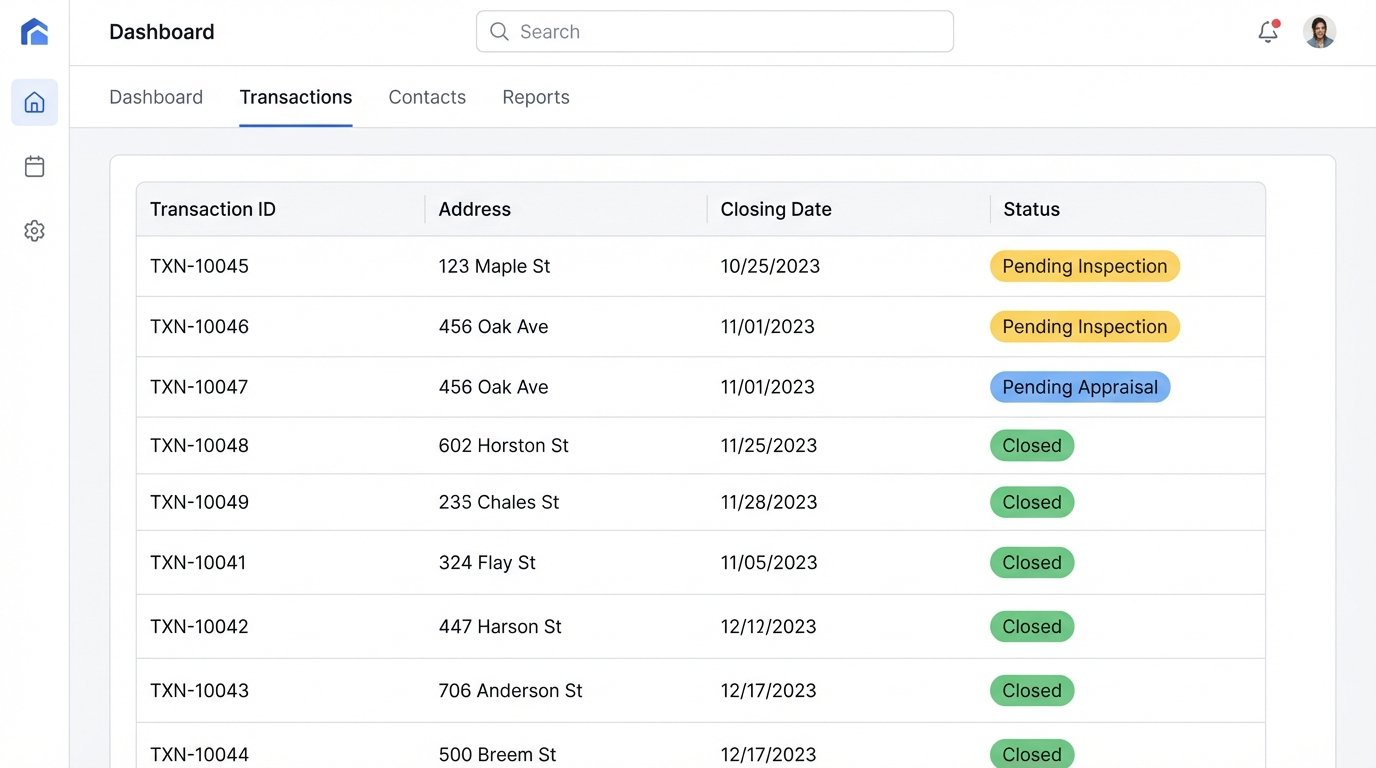The width and height of the screenshot is (1376, 768).
Task: Click the Closing Date column header
Action: coord(776,209)
